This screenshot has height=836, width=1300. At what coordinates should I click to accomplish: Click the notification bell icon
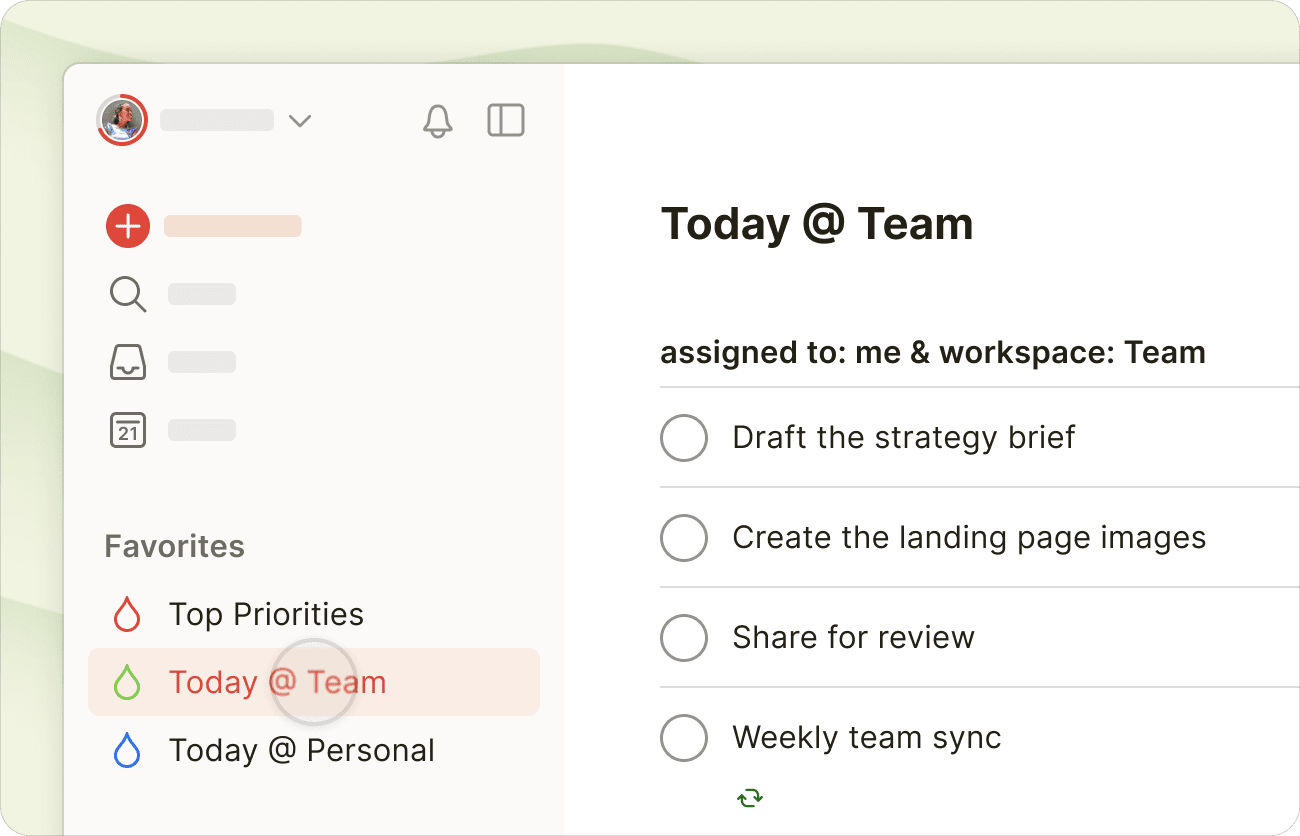pos(437,121)
